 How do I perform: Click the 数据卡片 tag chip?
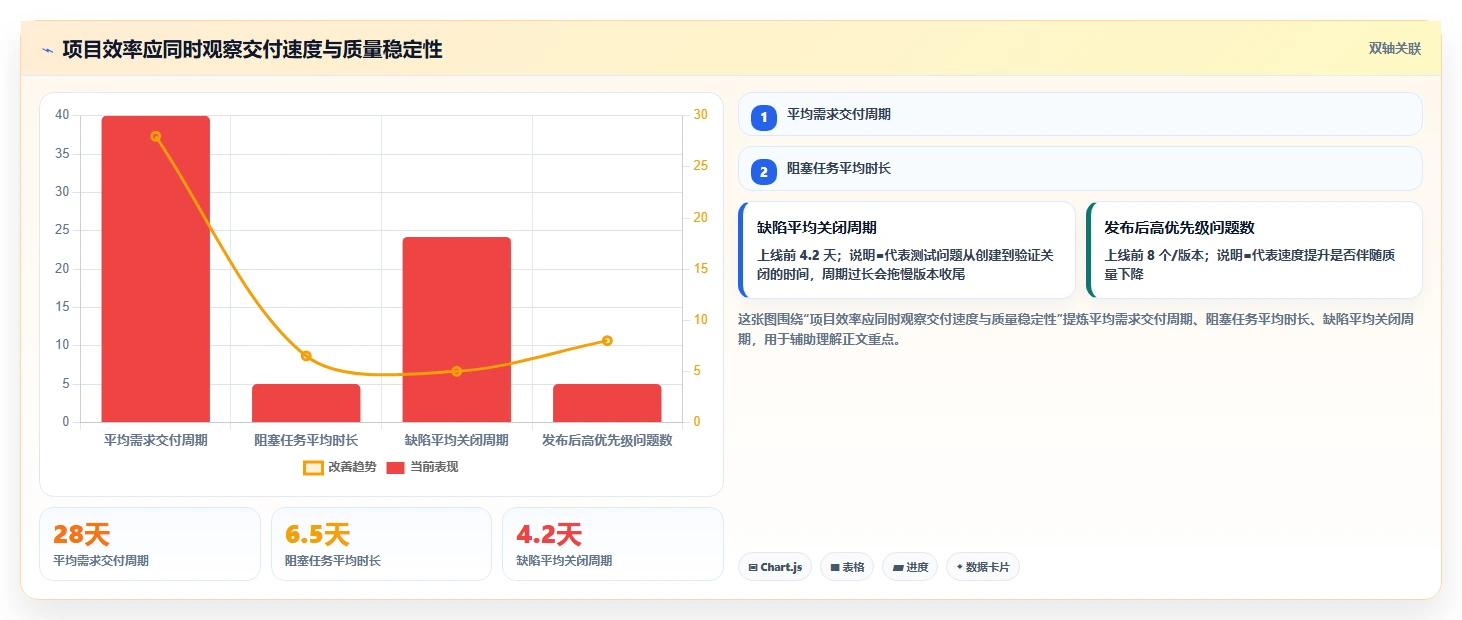point(983,567)
